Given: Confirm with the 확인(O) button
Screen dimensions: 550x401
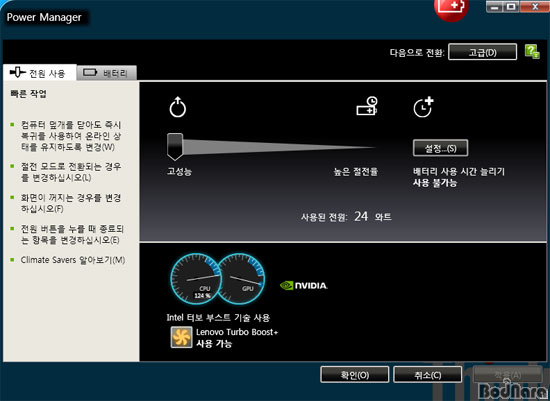Looking at the screenshot, I should click(355, 375).
